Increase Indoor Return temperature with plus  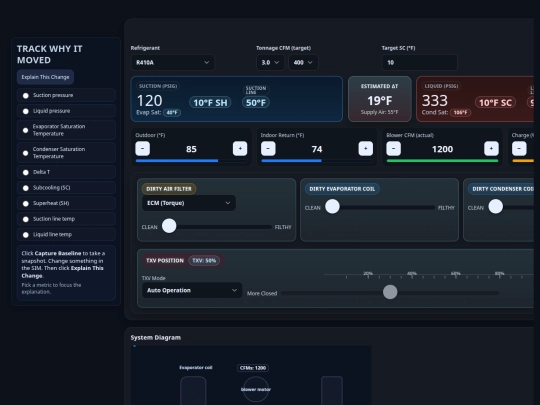click(x=365, y=148)
